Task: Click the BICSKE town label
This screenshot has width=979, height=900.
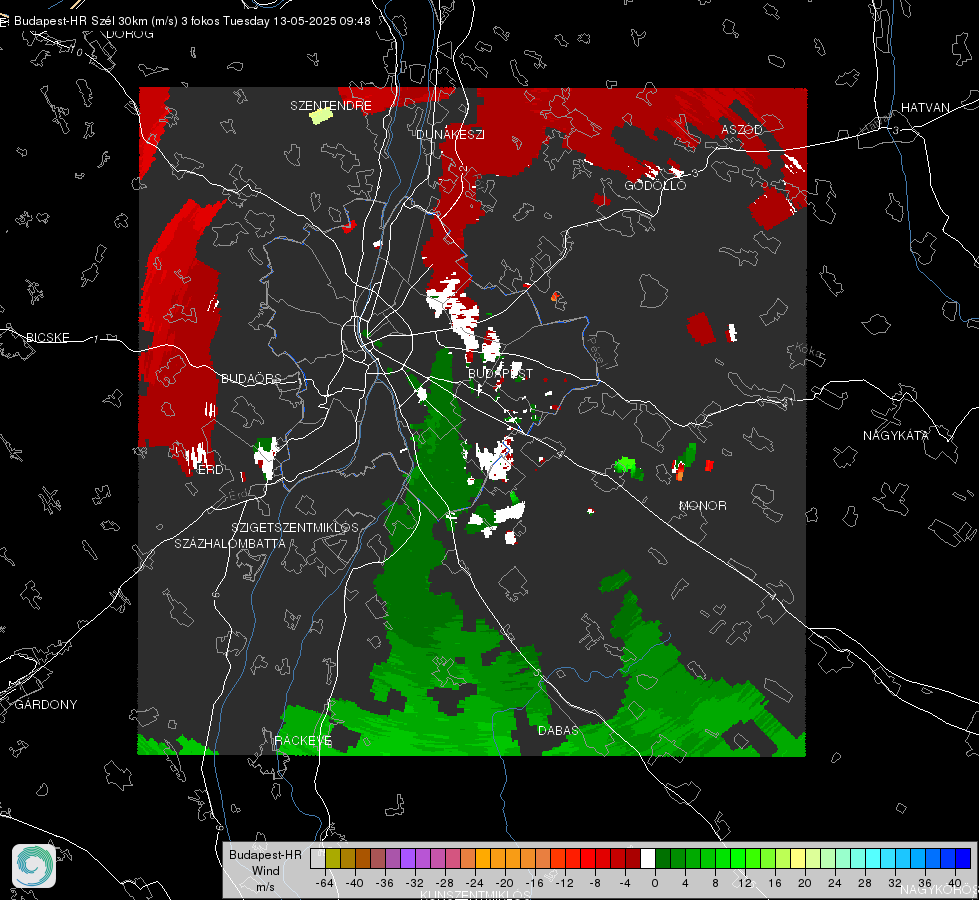Action: click(x=47, y=337)
